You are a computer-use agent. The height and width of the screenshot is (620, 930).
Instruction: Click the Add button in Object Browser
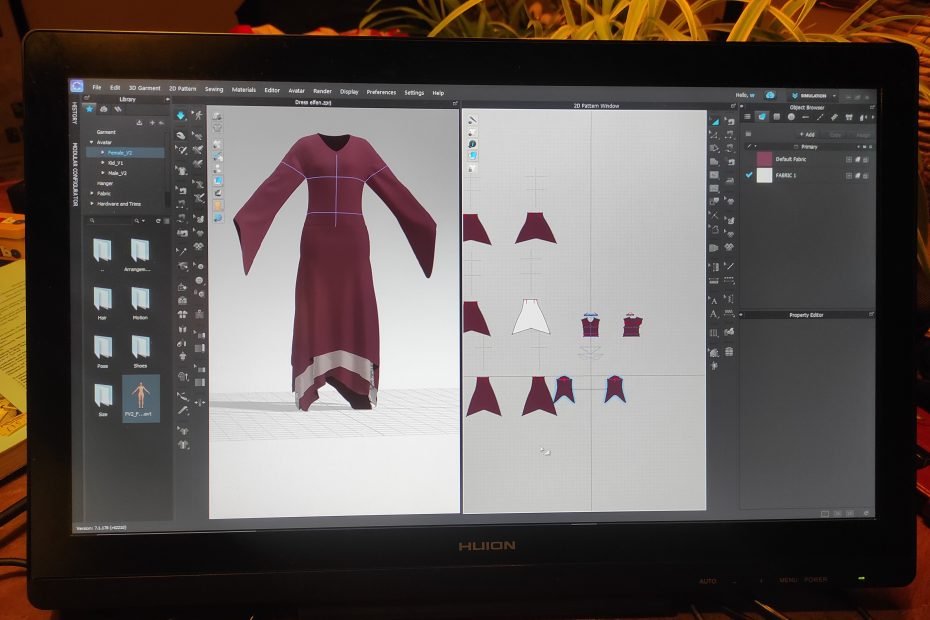pos(806,134)
